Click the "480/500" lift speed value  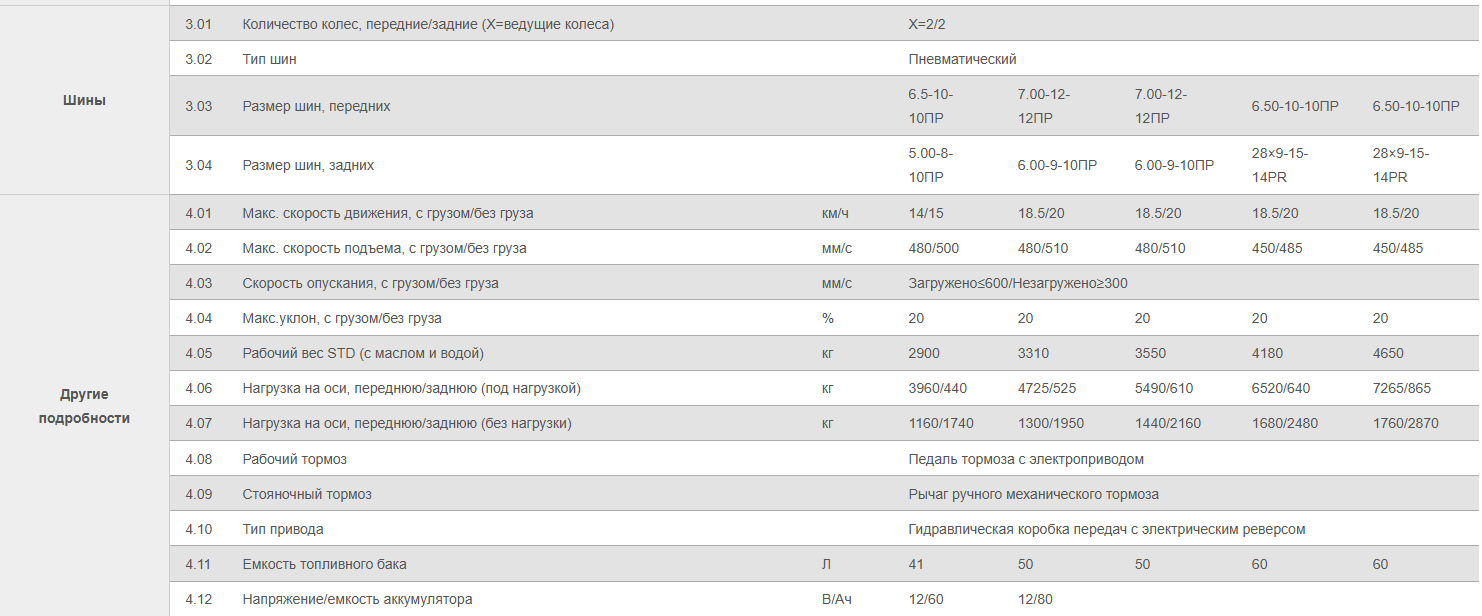(x=934, y=248)
